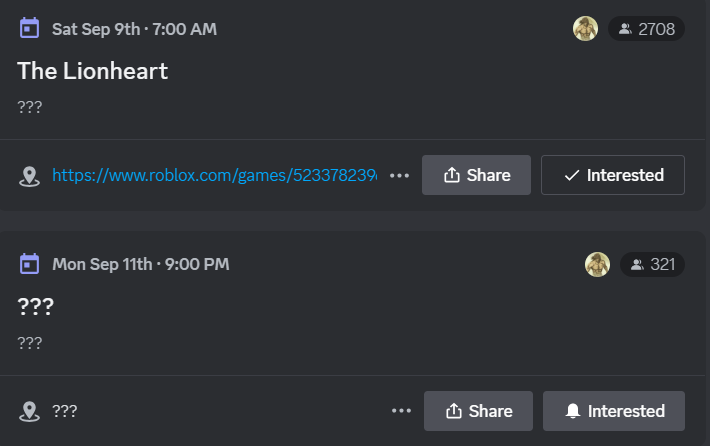Open the ??? event title on Sep 11th

tap(35, 306)
